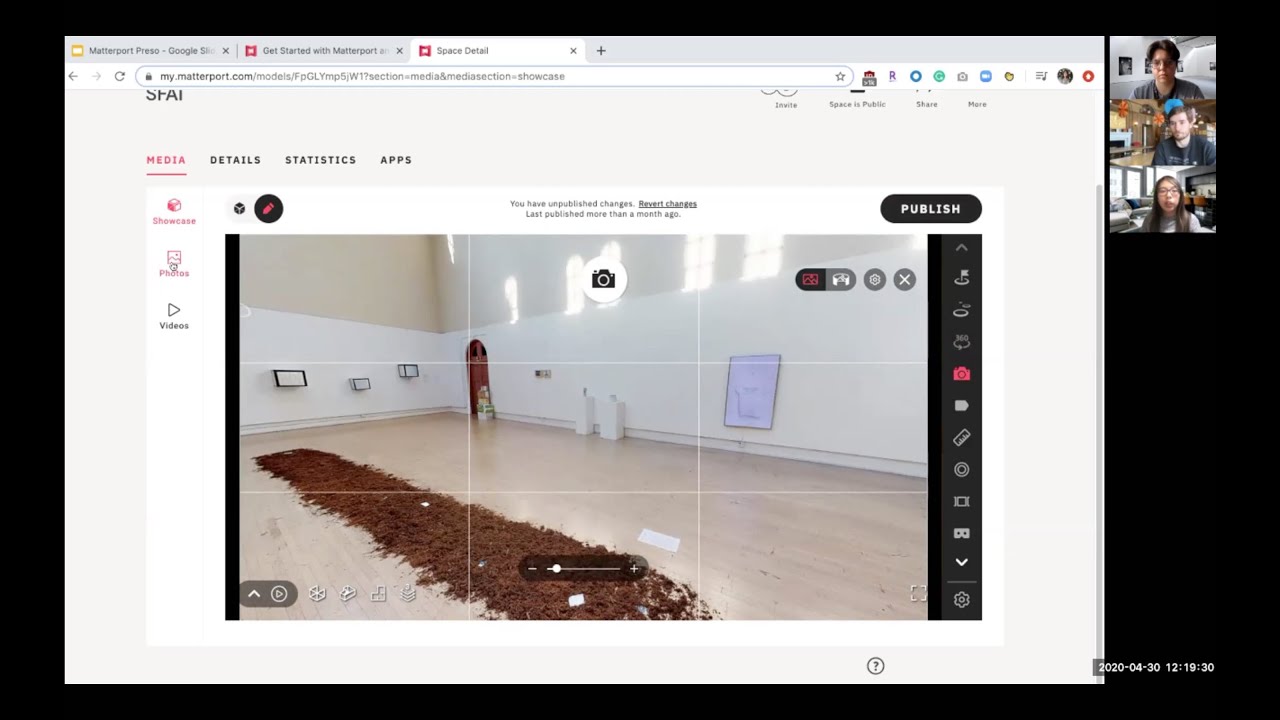Play the highlight reel tour

tap(279, 594)
